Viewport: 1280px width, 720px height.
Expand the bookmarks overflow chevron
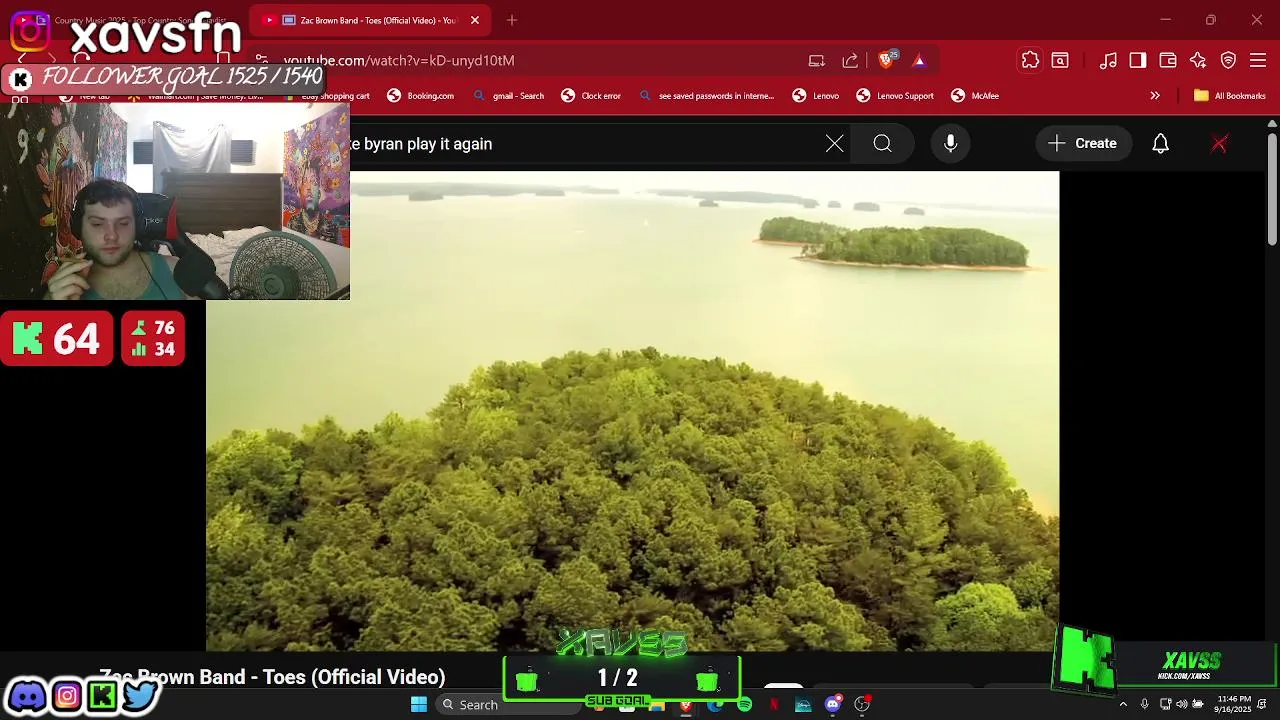point(1155,96)
